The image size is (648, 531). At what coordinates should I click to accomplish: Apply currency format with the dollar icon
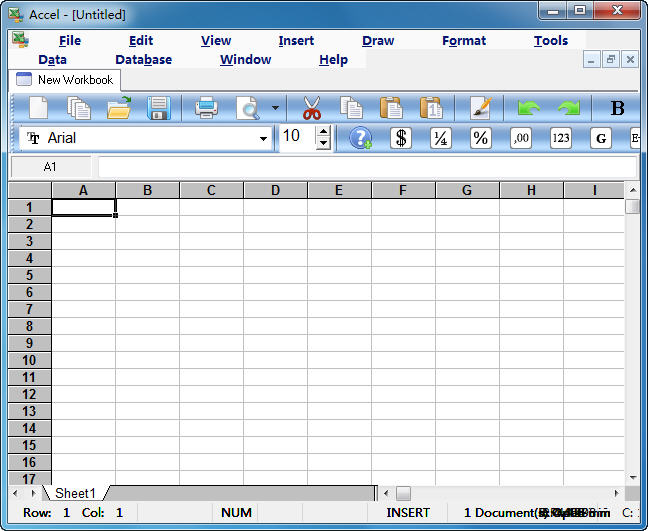pos(401,138)
